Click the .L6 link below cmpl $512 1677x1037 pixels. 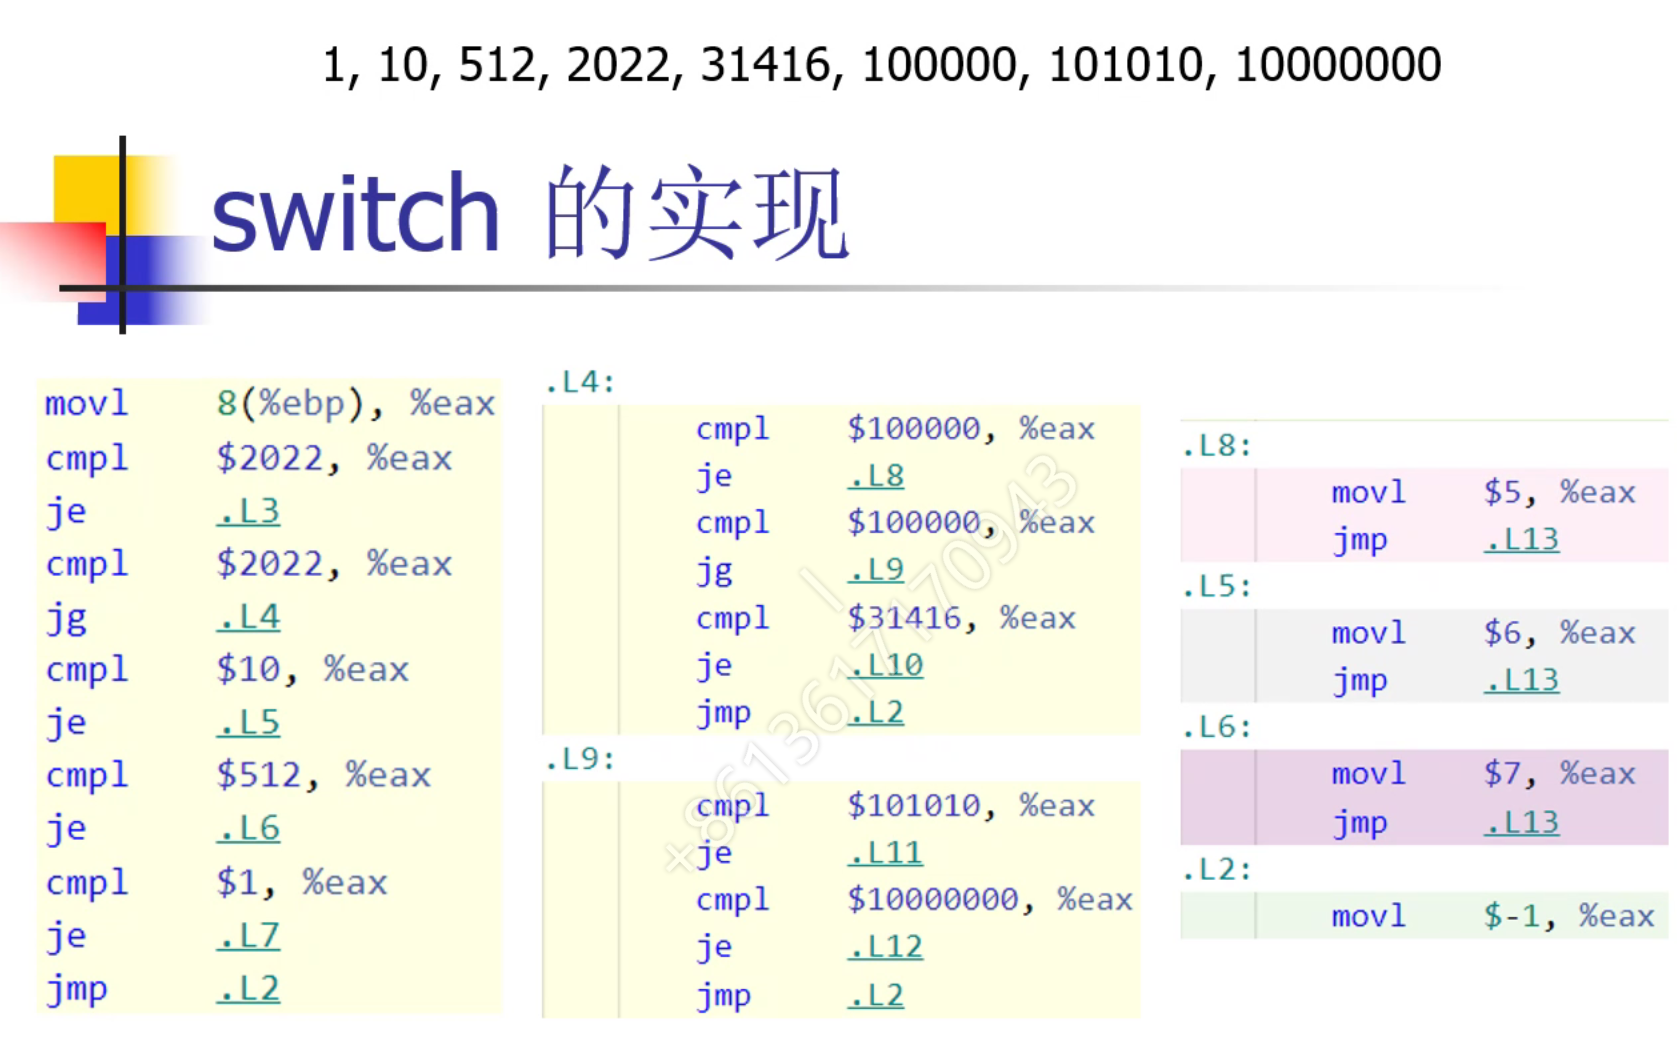[x=248, y=828]
